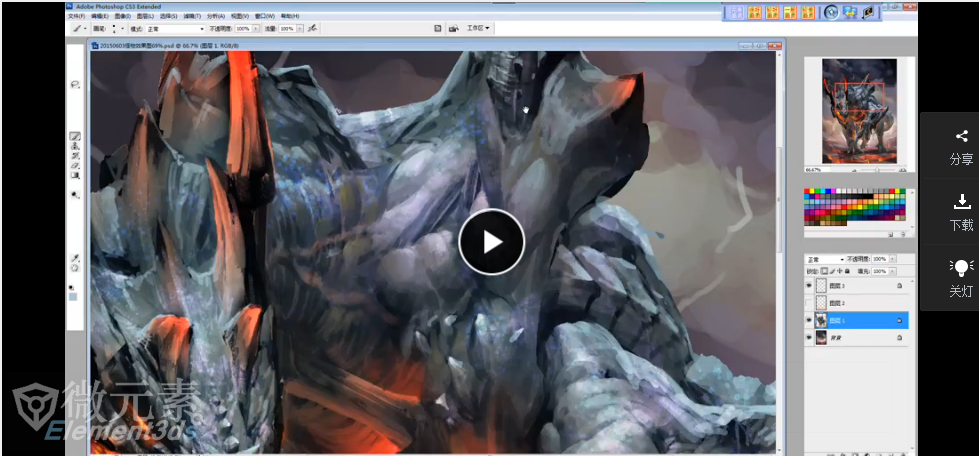Show 图层 2 with its visibility box
The height and width of the screenshot is (456, 979).
point(809,303)
